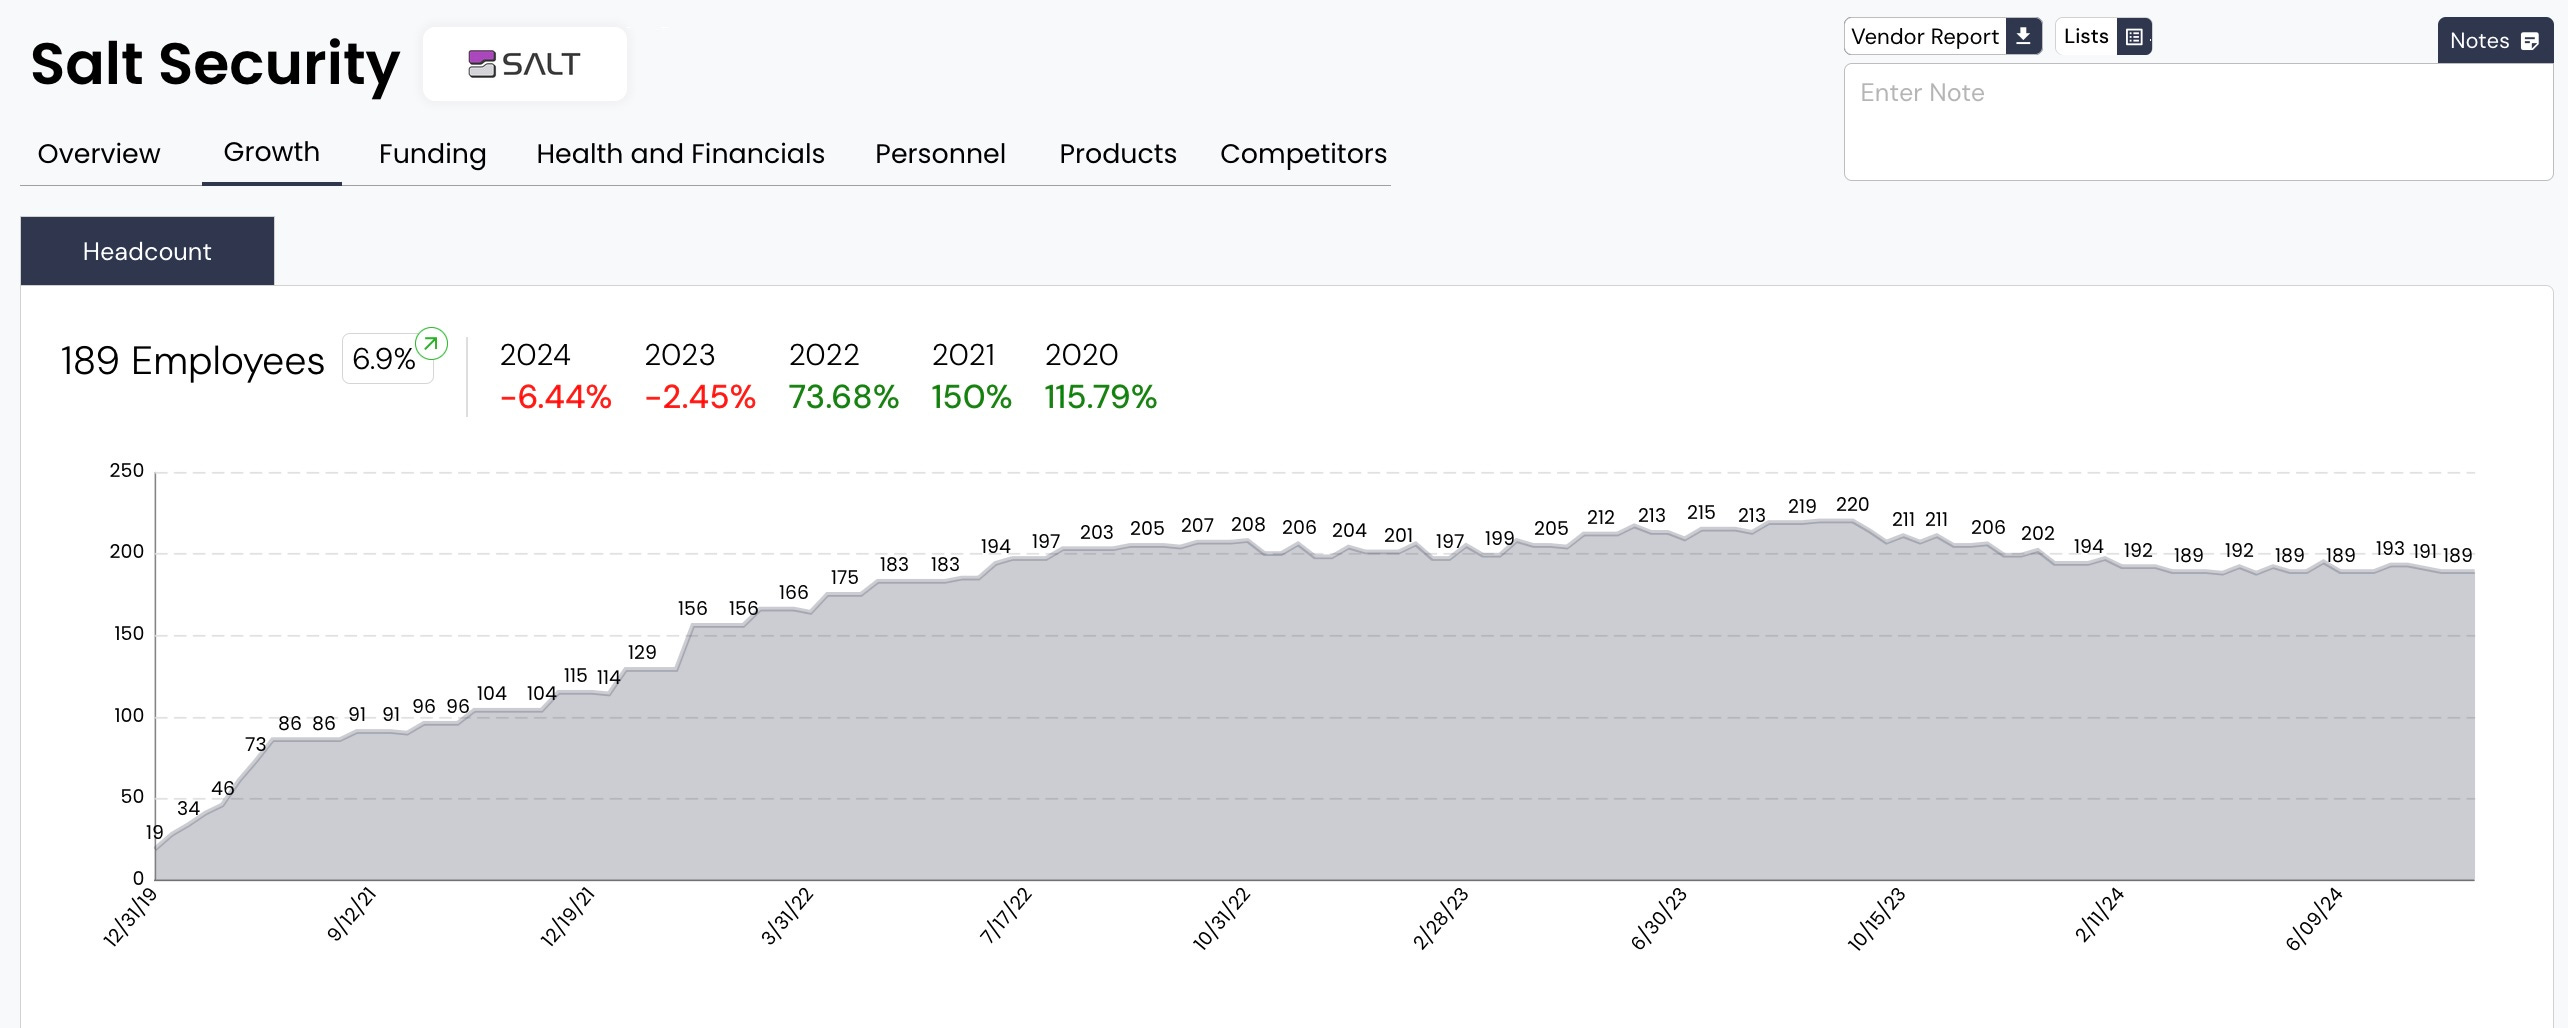Click the data label 203
The image size is (2568, 1028).
coord(1096,532)
